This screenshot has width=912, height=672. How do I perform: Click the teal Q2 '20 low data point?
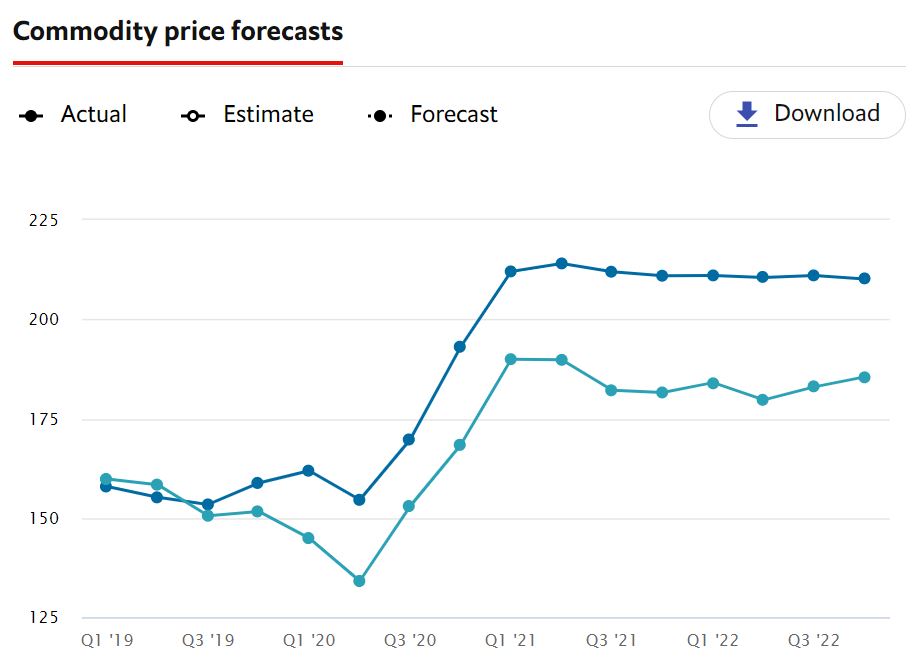(x=359, y=578)
